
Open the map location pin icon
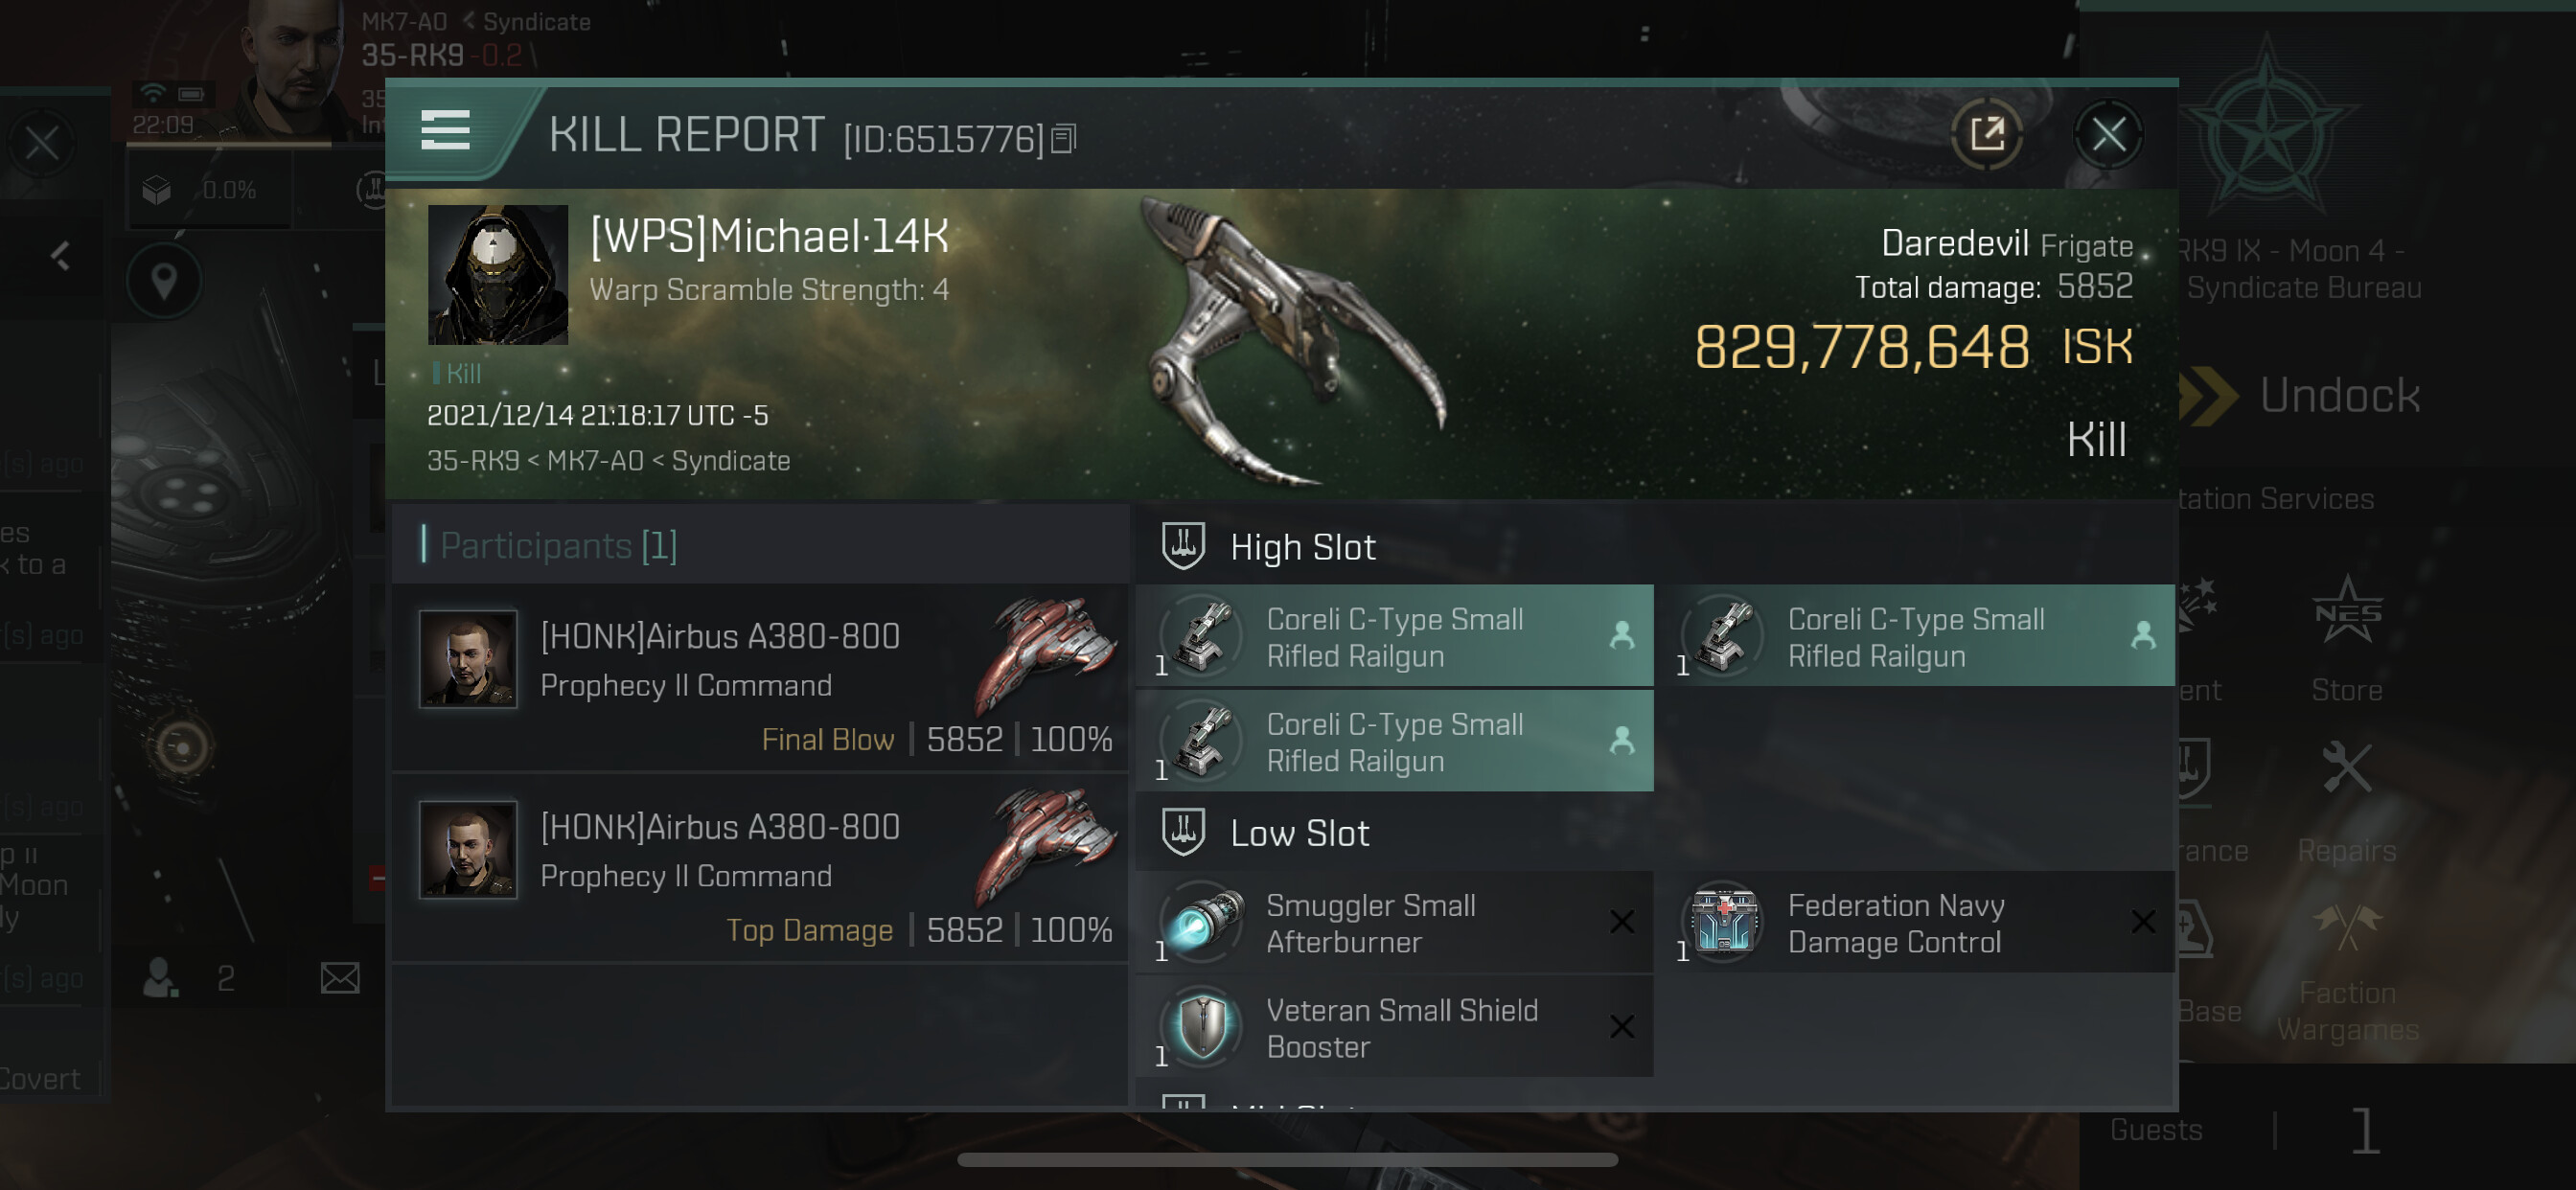click(x=164, y=282)
